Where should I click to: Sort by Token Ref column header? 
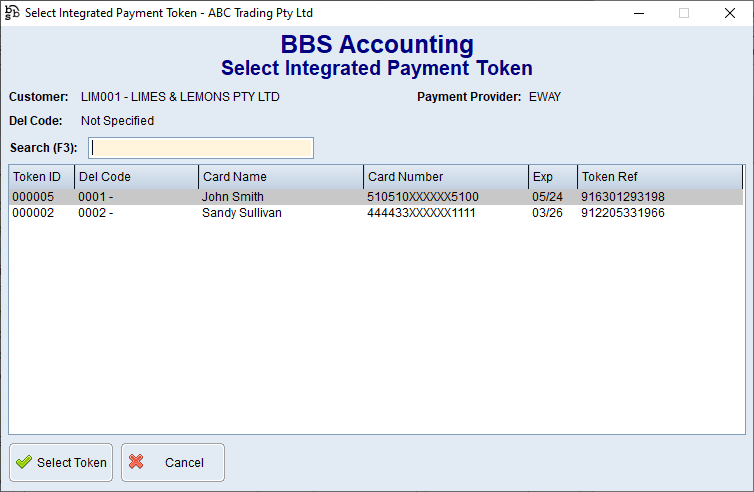pos(659,177)
